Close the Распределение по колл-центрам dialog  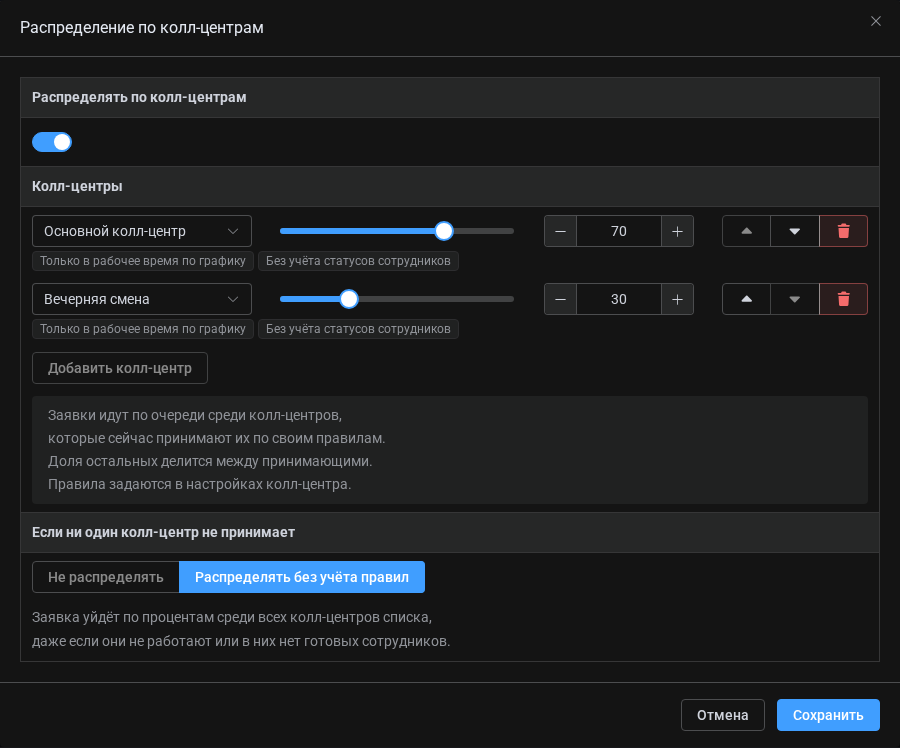(x=875, y=21)
